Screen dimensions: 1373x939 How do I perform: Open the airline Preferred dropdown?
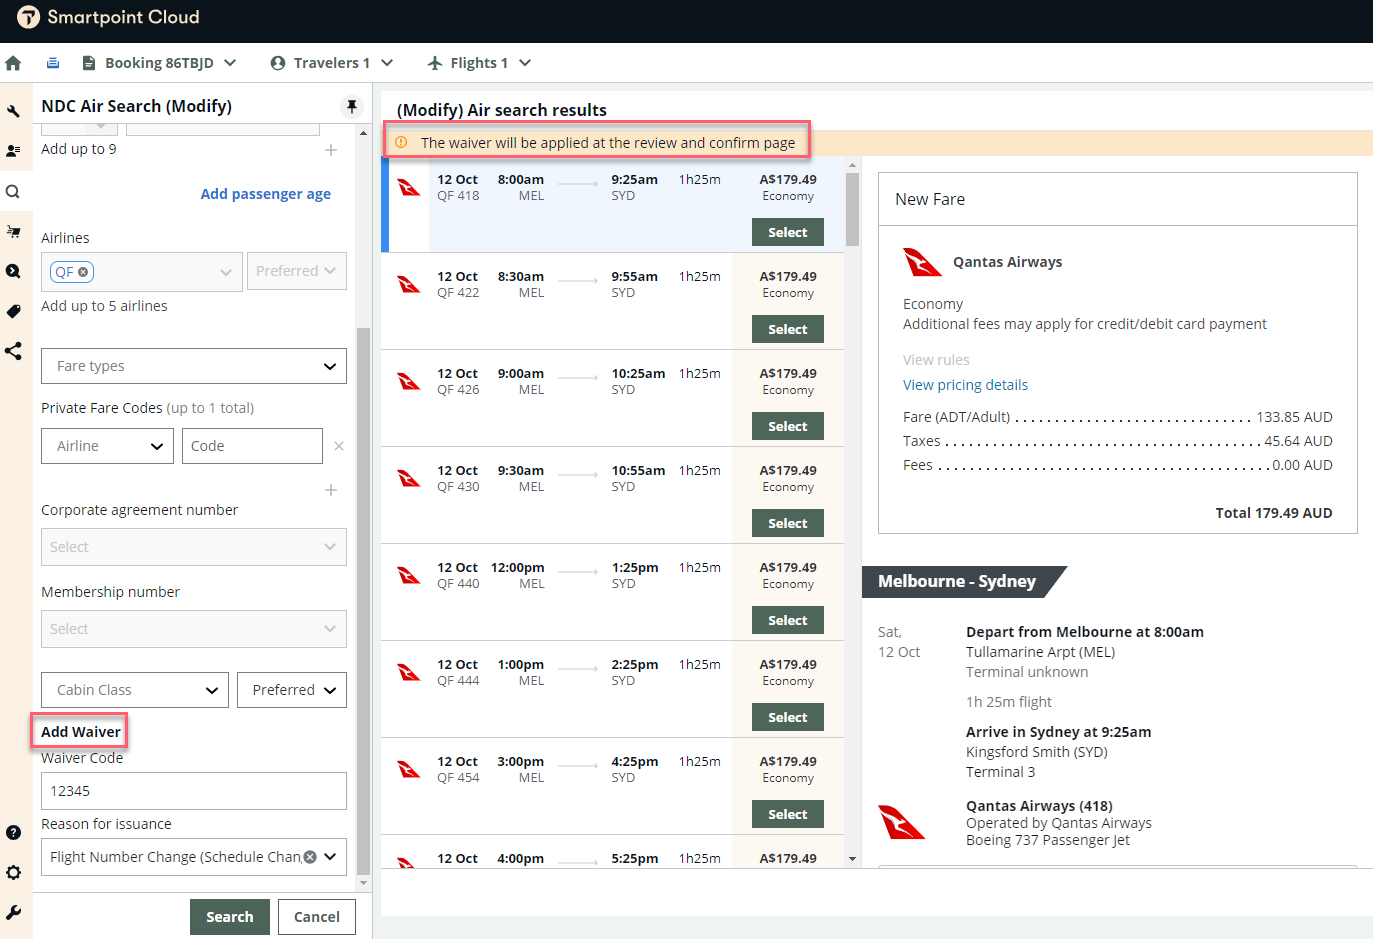coord(297,271)
